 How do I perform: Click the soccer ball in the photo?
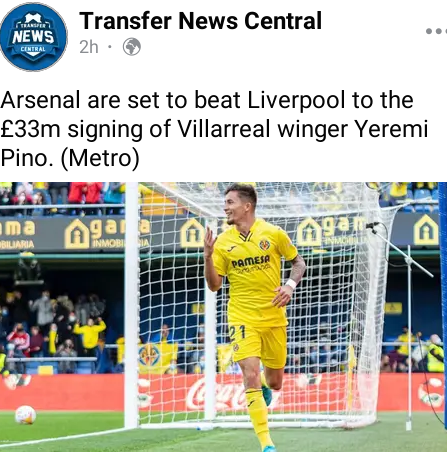[x=25, y=415]
